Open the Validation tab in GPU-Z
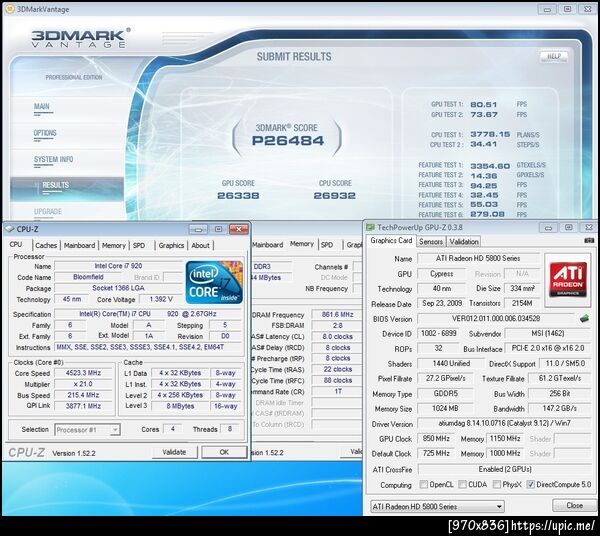The width and height of the screenshot is (600, 536). coord(464,241)
